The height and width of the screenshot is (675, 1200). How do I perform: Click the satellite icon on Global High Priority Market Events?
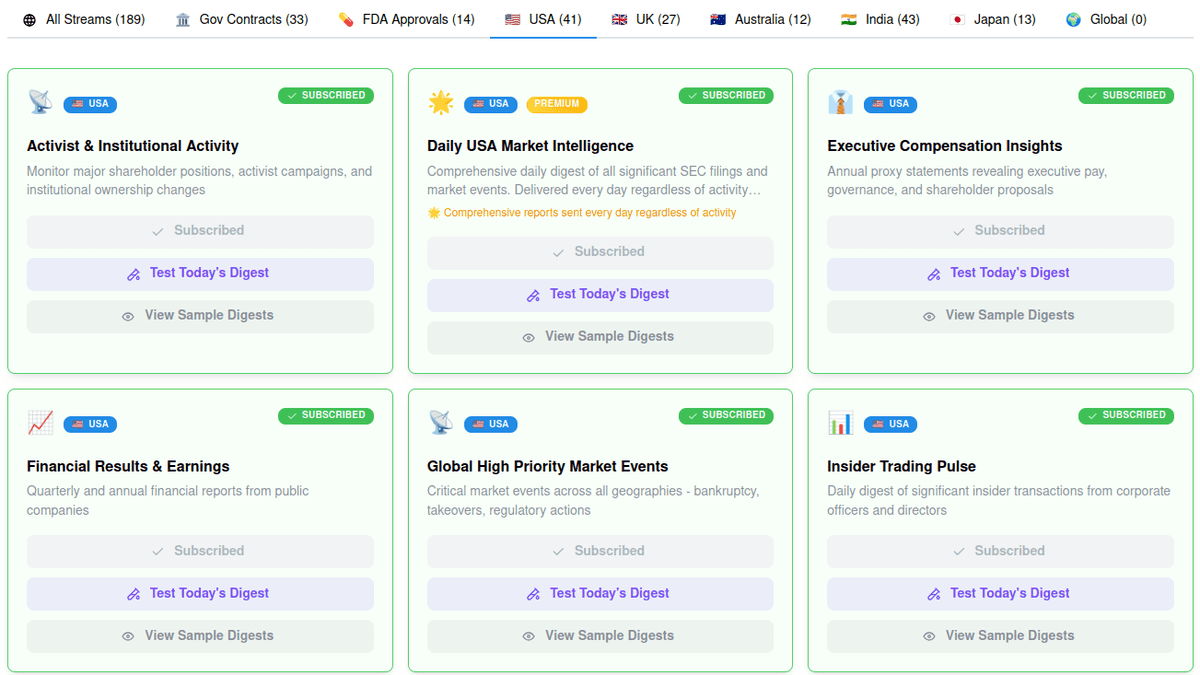(440, 421)
